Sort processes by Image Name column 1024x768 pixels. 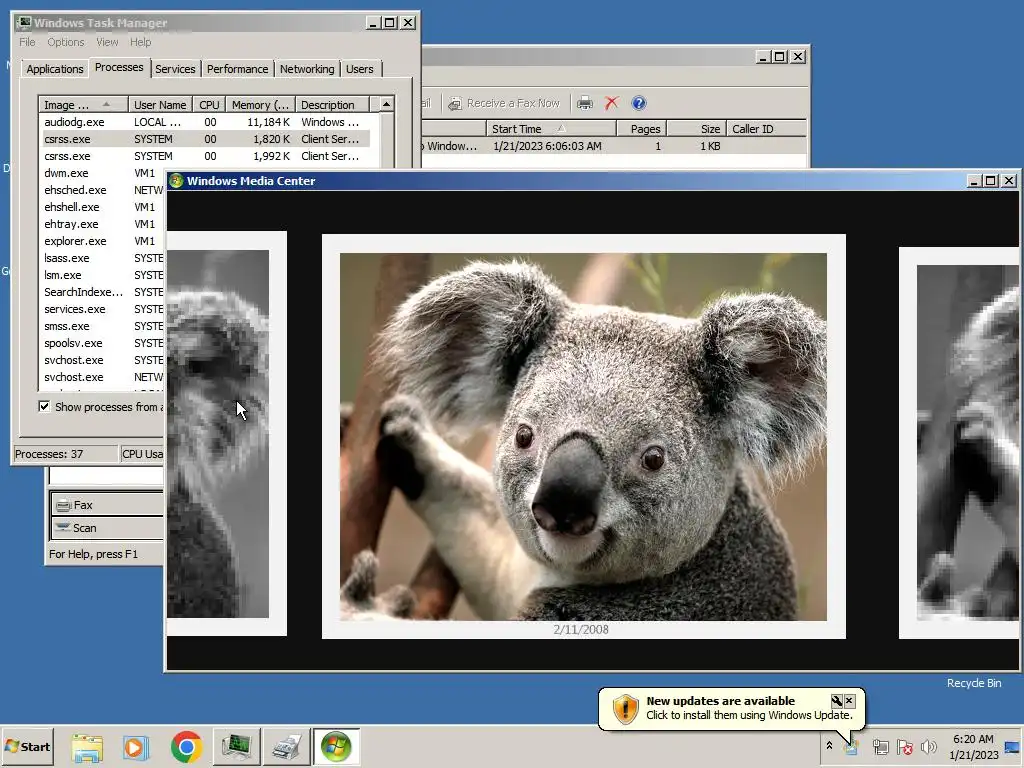click(x=83, y=104)
